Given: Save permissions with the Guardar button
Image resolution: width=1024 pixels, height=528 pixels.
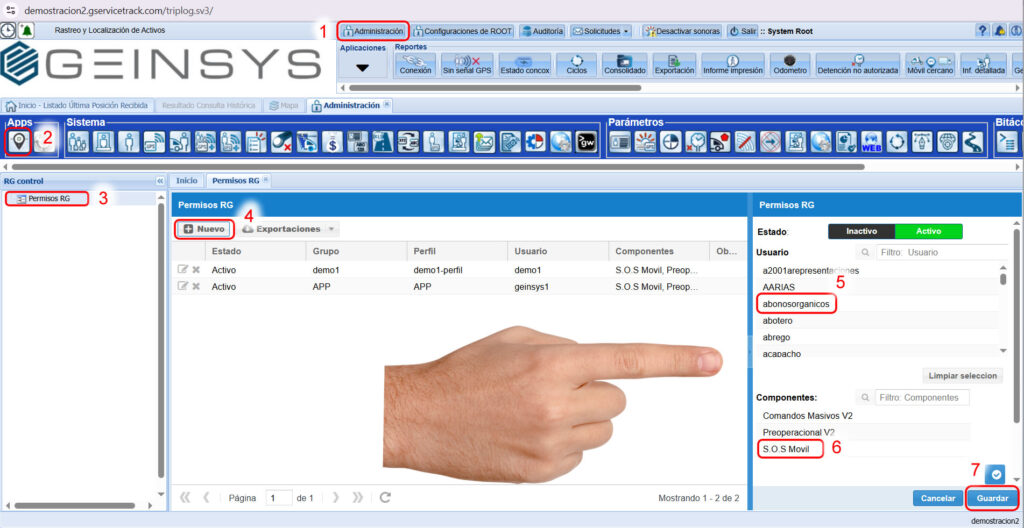Looking at the screenshot, I should coord(992,497).
